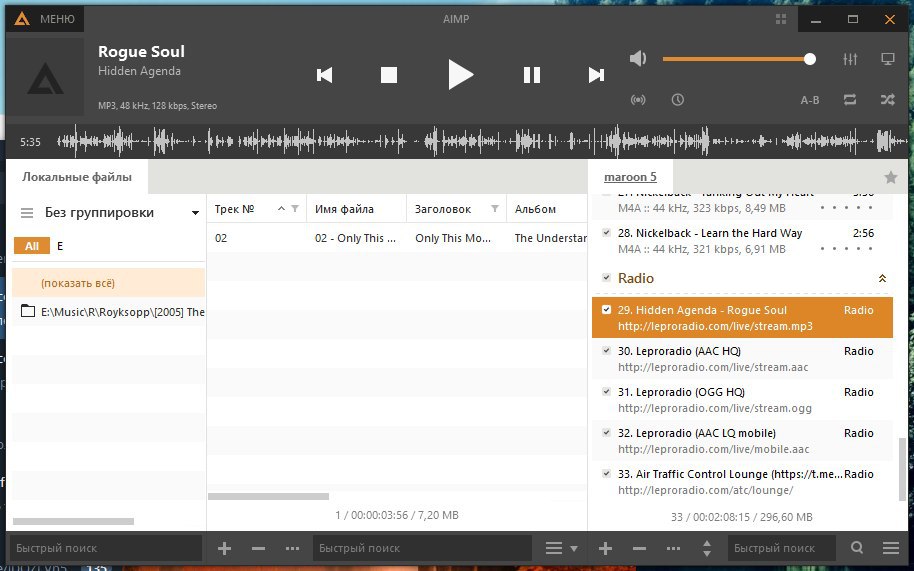
Task: Click the left Быстрый поиск field
Action: pos(106,548)
